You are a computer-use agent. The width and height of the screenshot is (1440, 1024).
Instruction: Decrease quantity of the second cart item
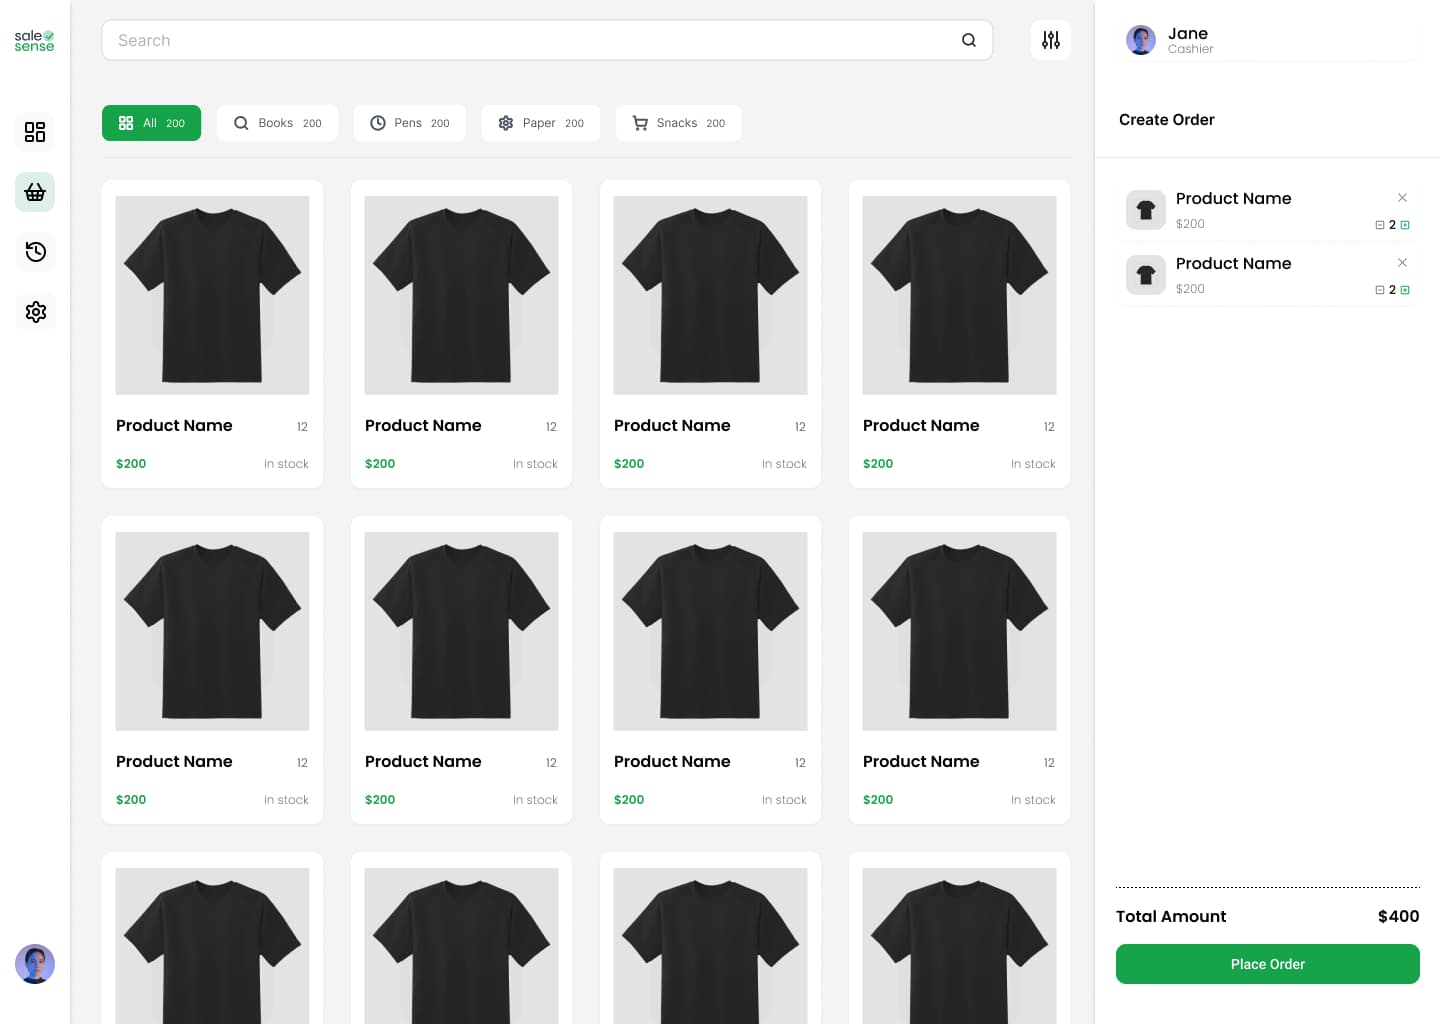1379,290
